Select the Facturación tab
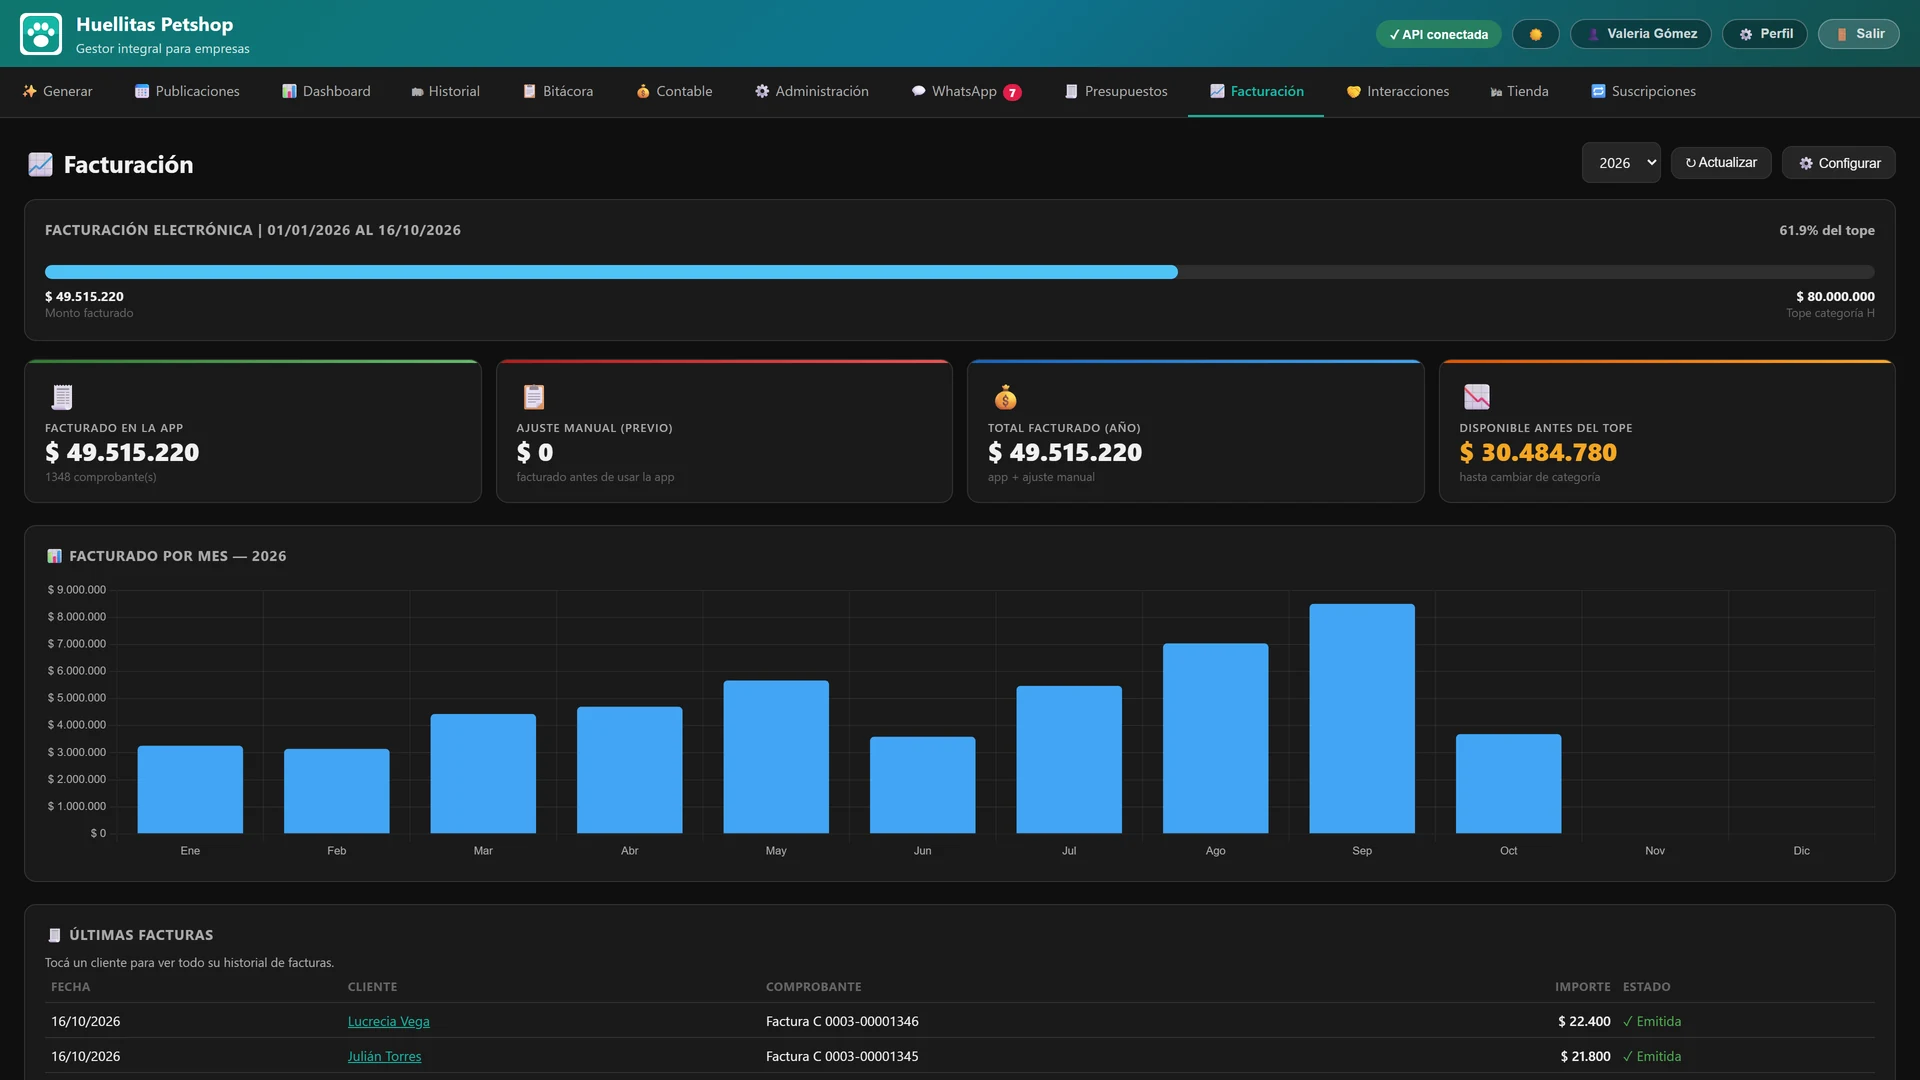1920x1080 pixels. coord(1256,91)
